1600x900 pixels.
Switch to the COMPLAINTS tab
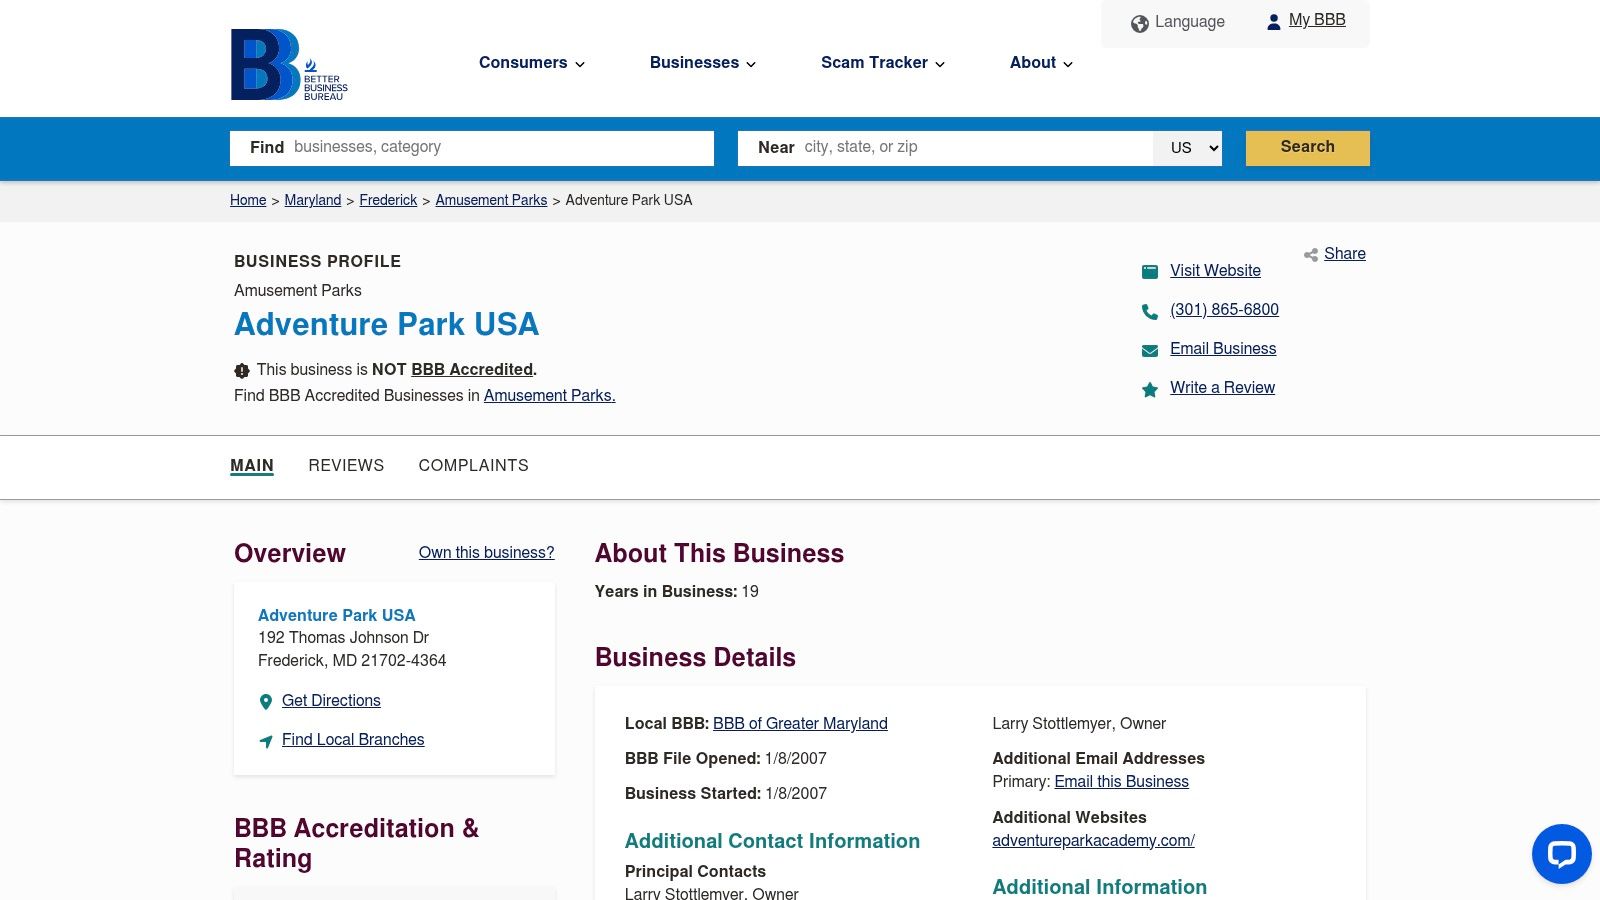(x=474, y=466)
